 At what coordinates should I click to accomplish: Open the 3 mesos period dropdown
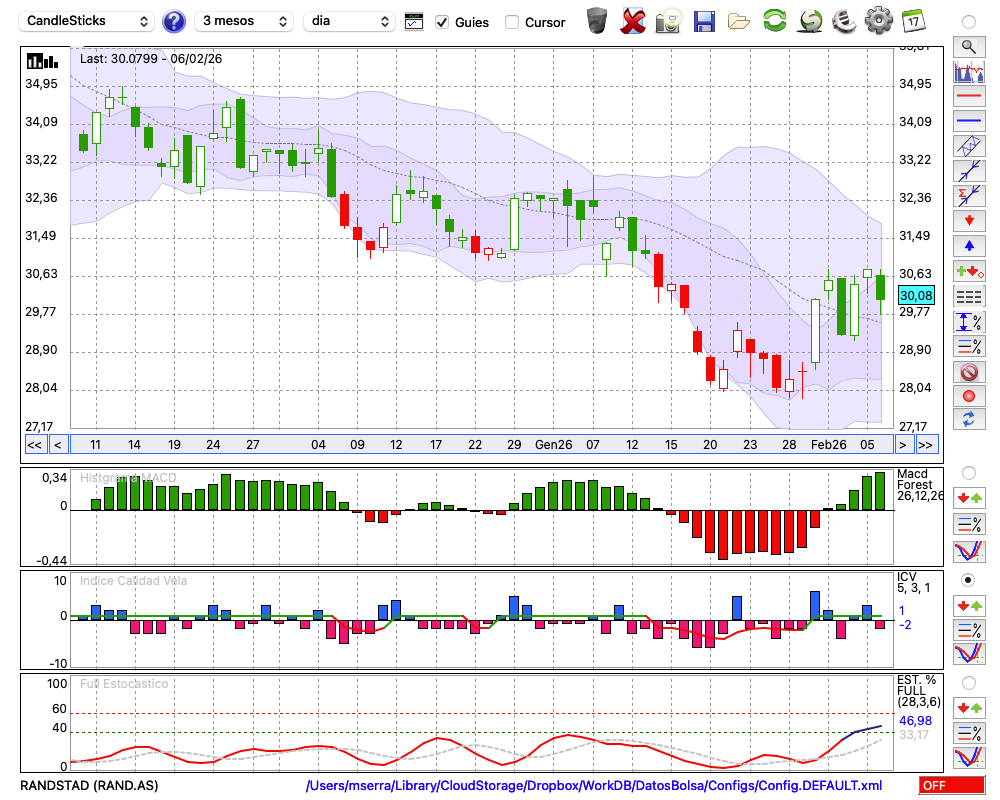[x=244, y=21]
